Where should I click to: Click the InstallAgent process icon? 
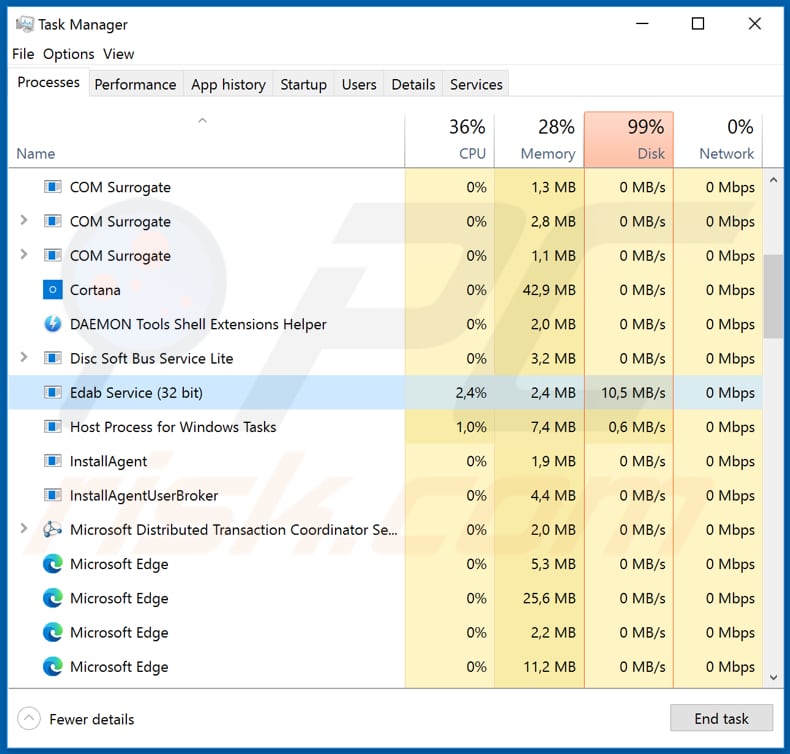point(52,461)
